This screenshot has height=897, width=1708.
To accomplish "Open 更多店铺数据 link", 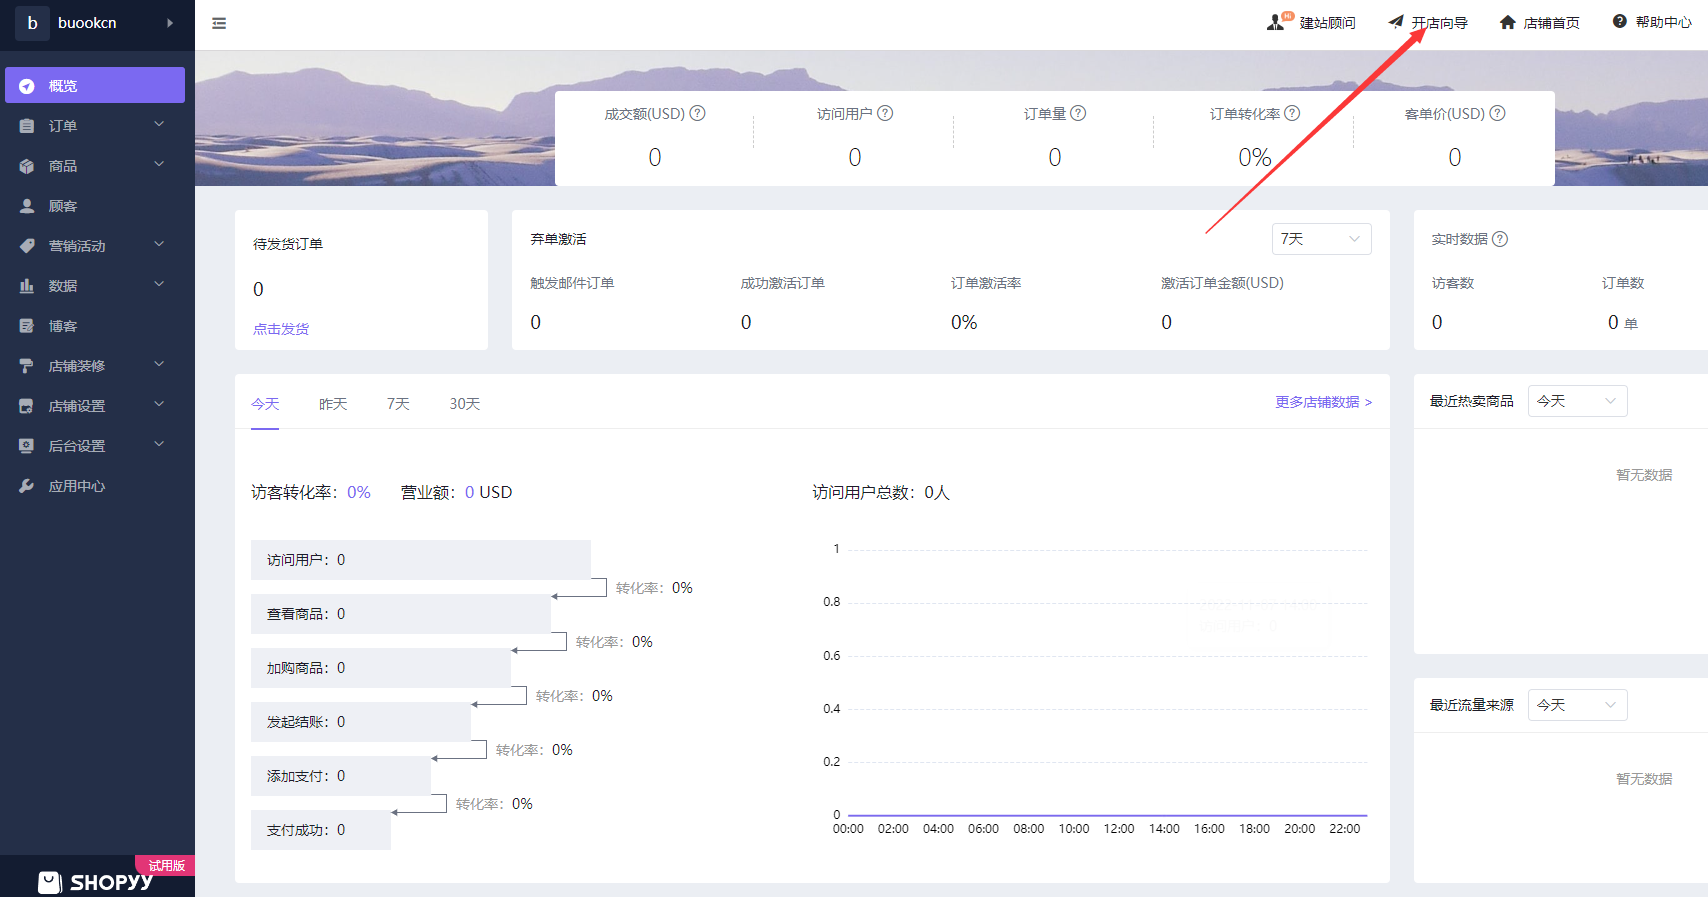I will (1323, 402).
